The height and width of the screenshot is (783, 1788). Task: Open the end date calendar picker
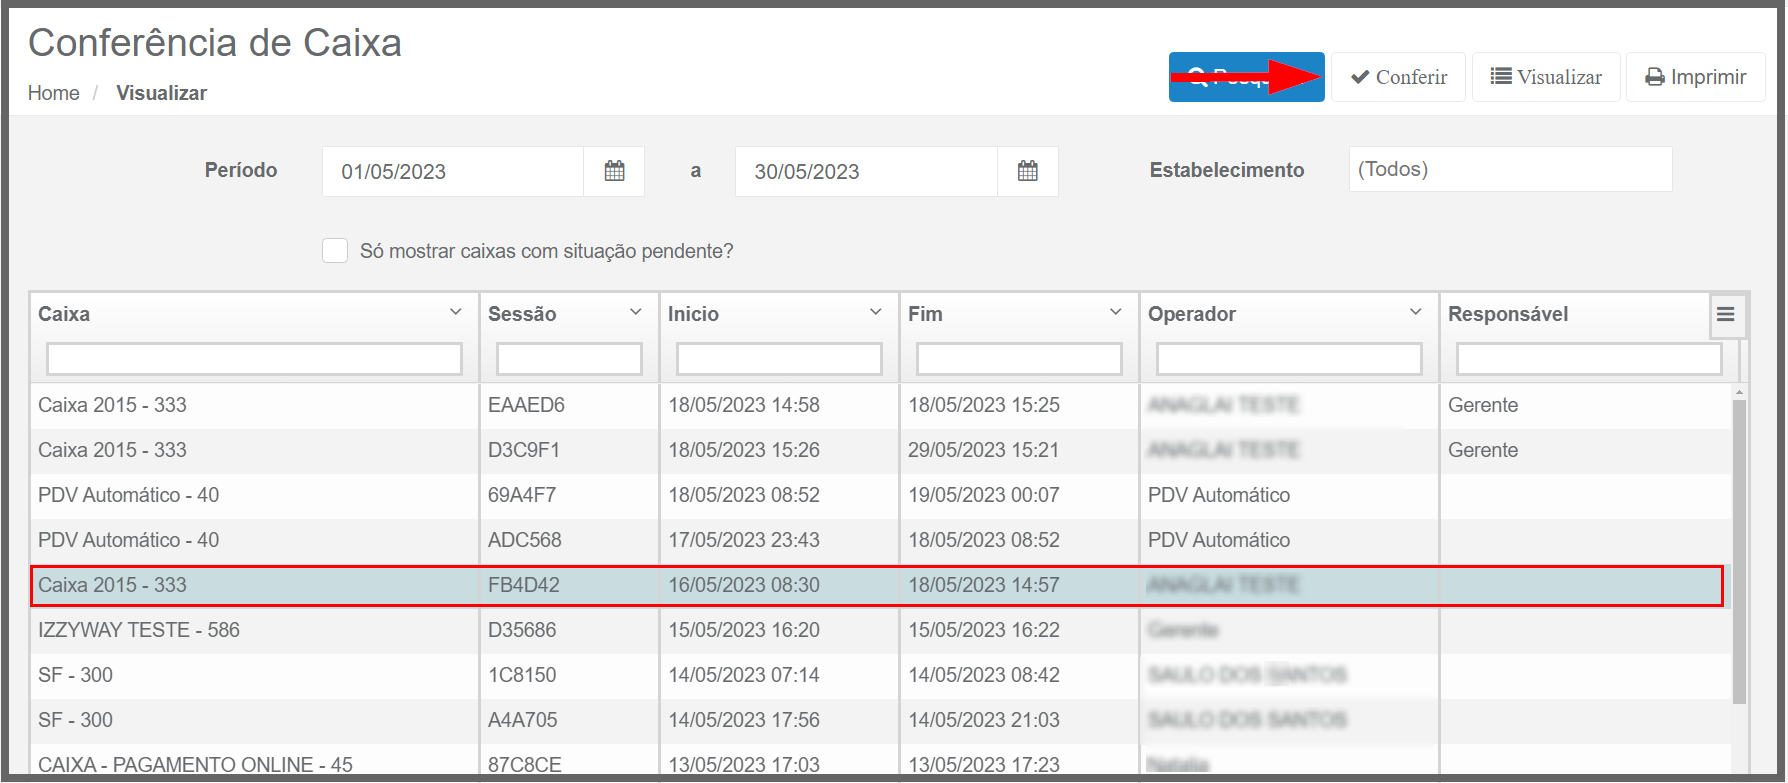[x=1027, y=171]
